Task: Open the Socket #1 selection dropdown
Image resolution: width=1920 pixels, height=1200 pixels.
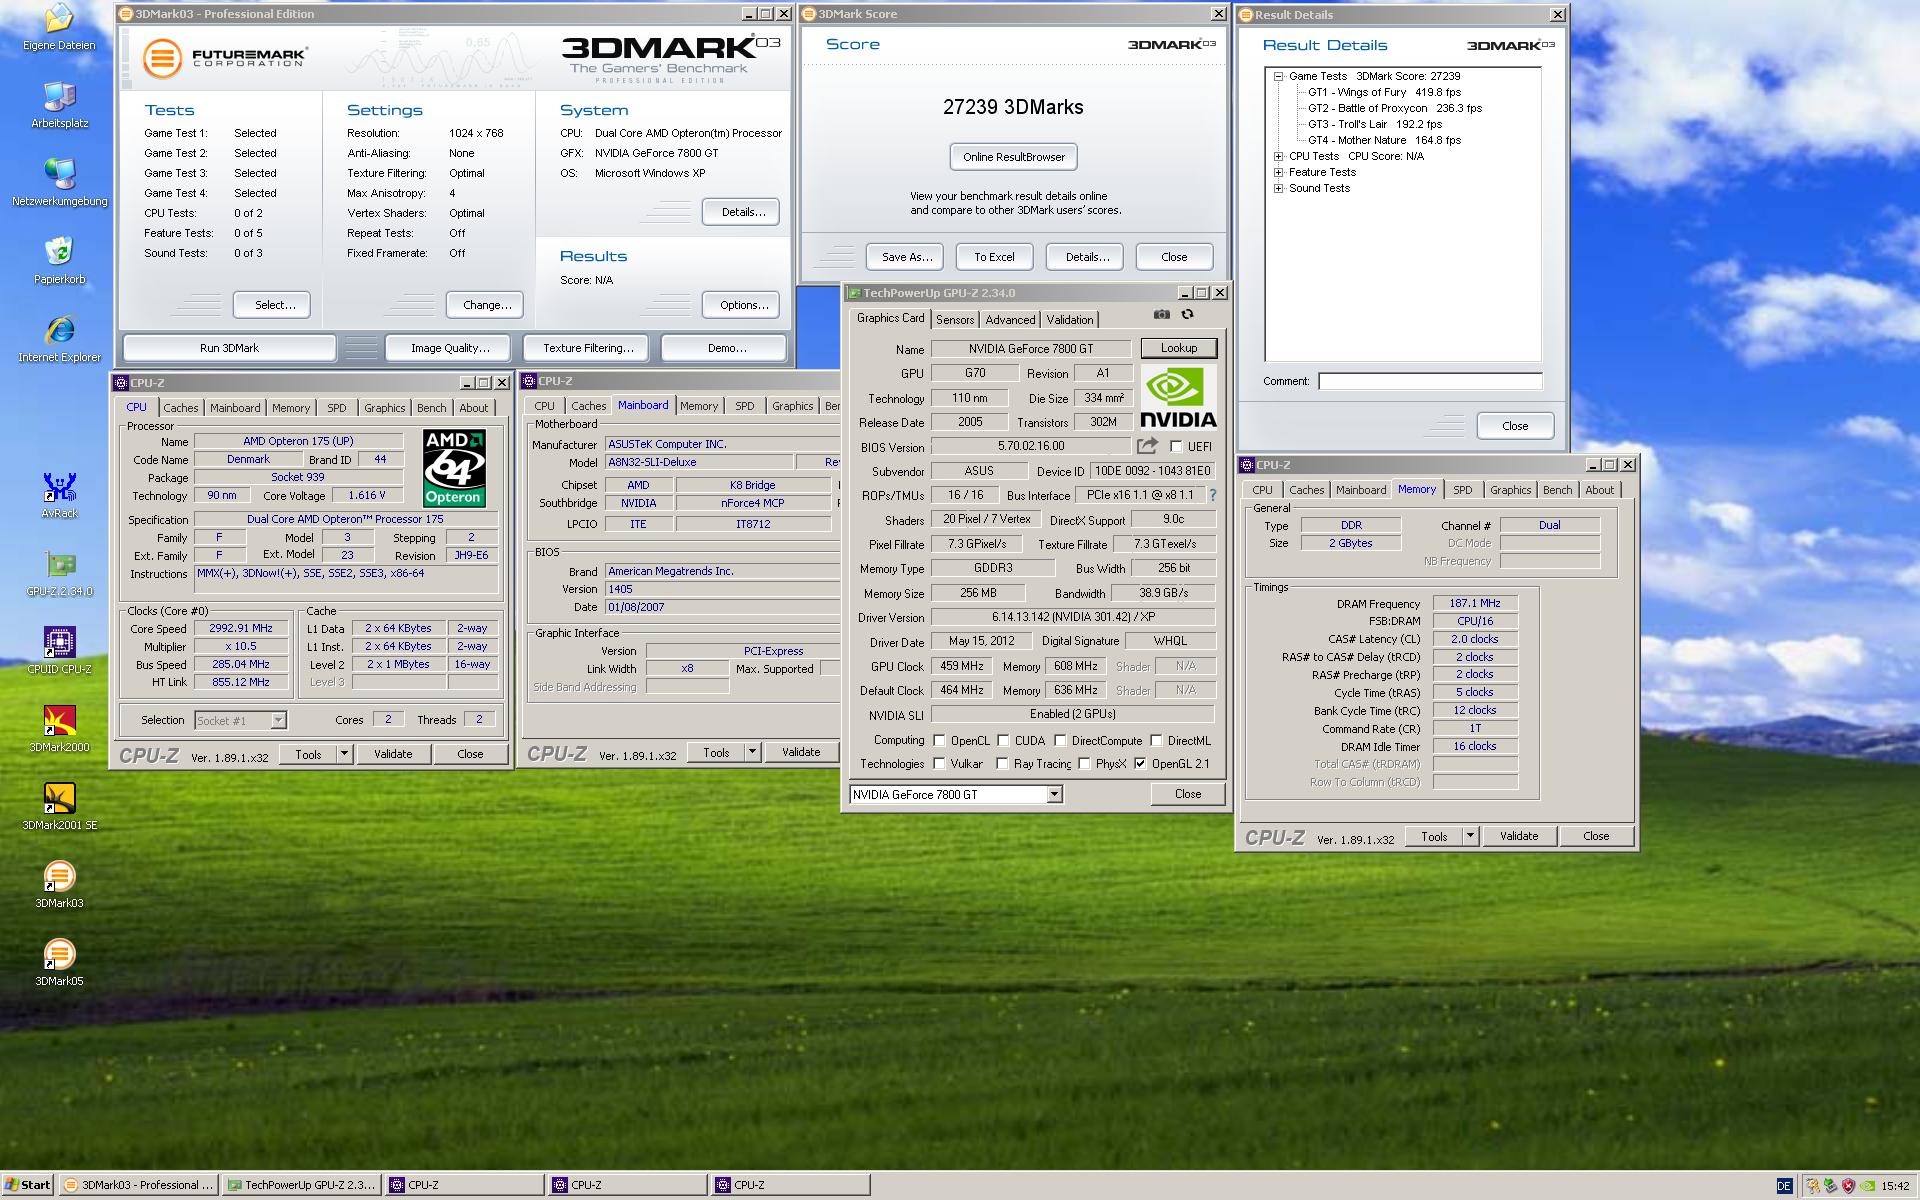Action: tap(278, 720)
